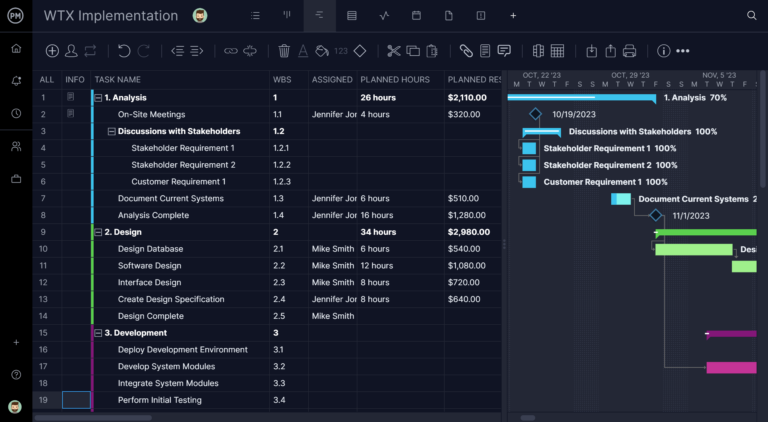This screenshot has width=768, height=422.
Task: Click the assign user icon in toolbar
Action: [x=72, y=51]
